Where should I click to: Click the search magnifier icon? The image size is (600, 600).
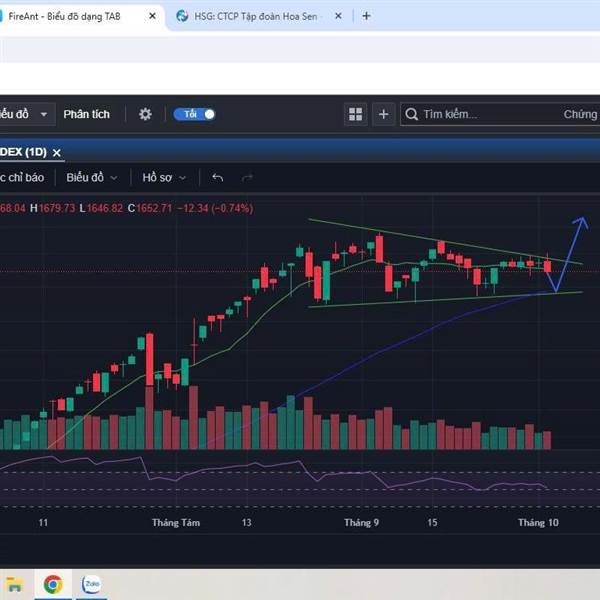coord(411,114)
